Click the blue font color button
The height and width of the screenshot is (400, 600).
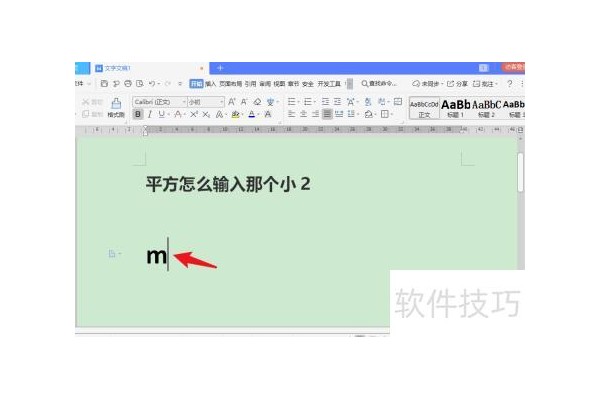coord(251,114)
